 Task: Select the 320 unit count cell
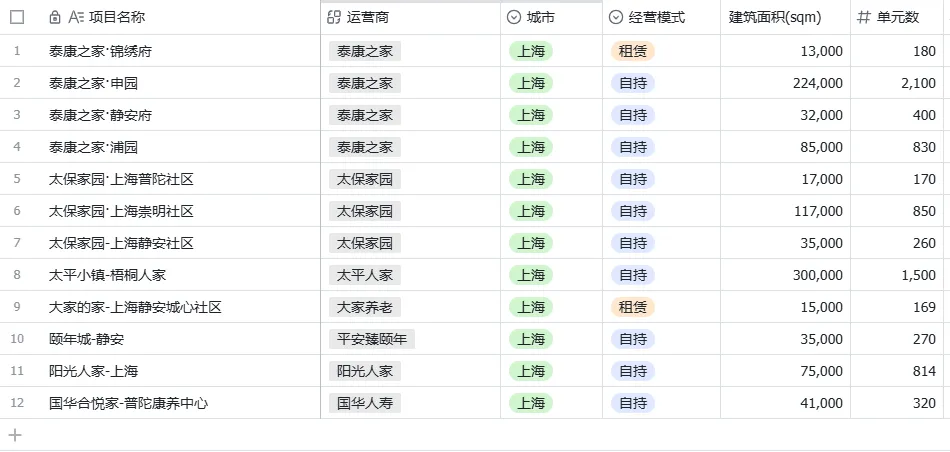point(897,403)
